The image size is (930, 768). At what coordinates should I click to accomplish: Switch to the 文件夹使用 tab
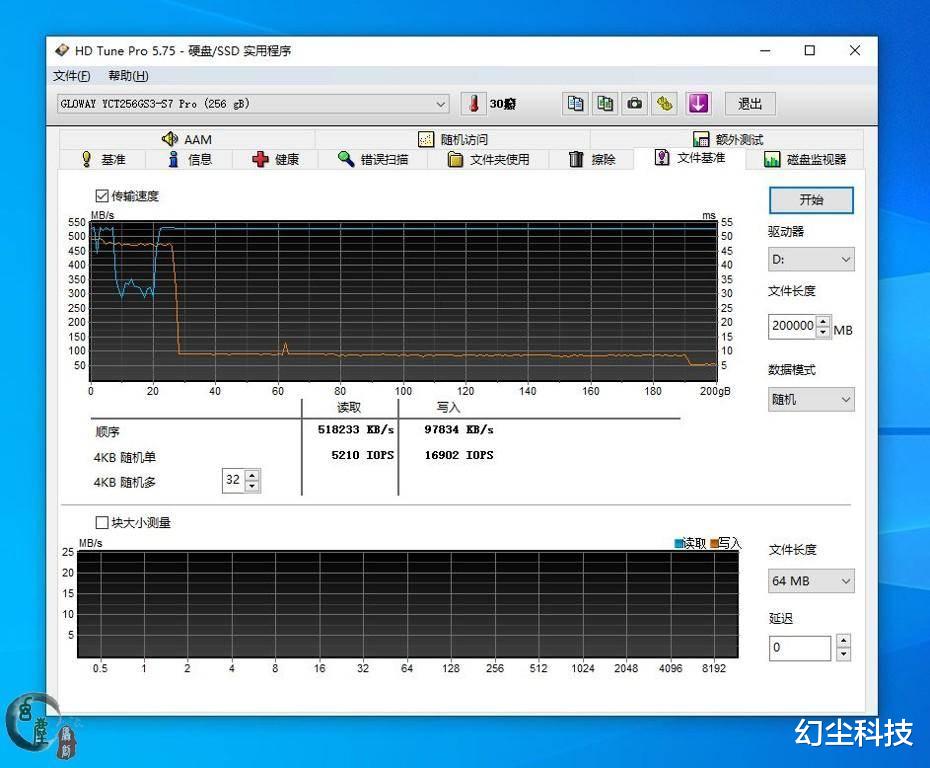click(488, 160)
